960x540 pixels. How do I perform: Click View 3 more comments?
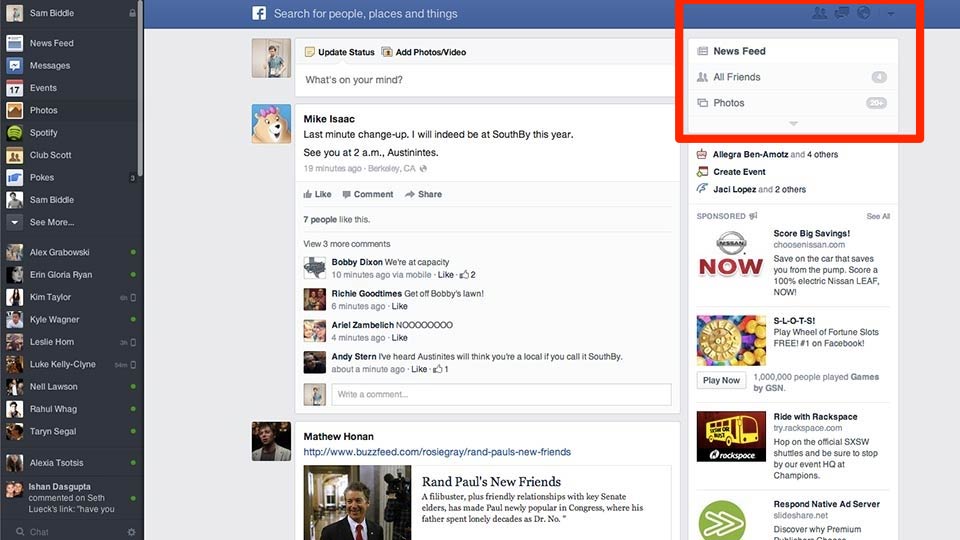[x=347, y=244]
